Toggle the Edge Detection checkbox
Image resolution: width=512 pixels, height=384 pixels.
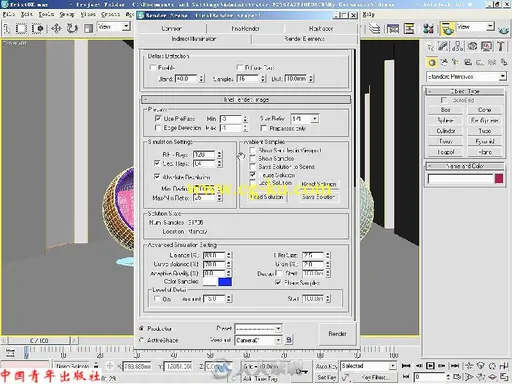pos(158,128)
